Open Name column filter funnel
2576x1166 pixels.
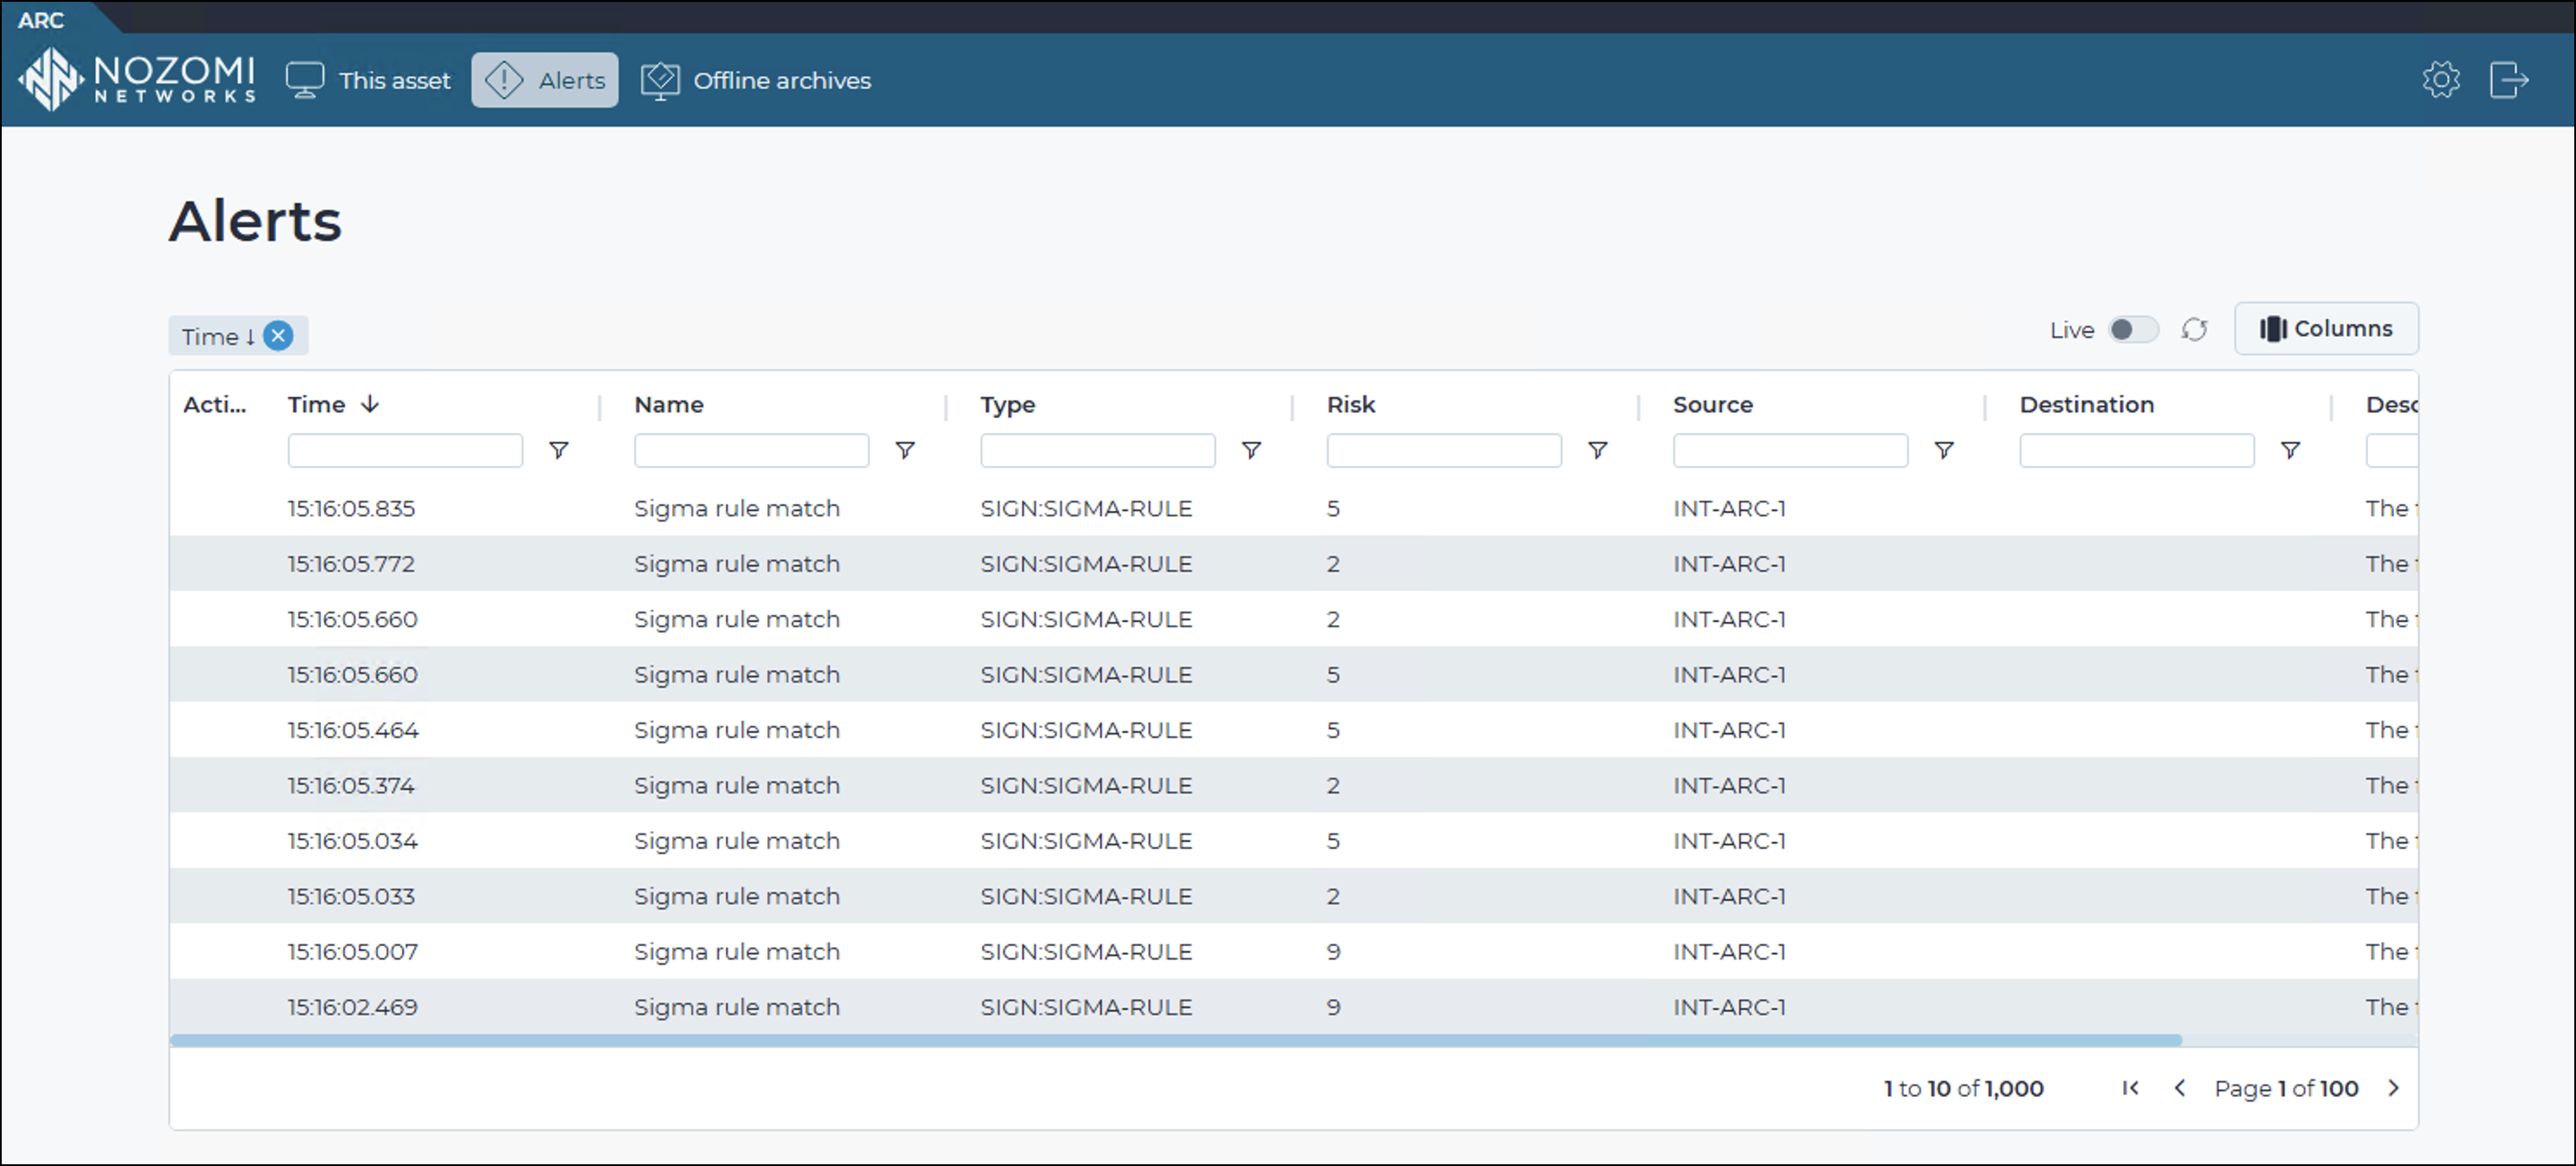[x=905, y=451]
